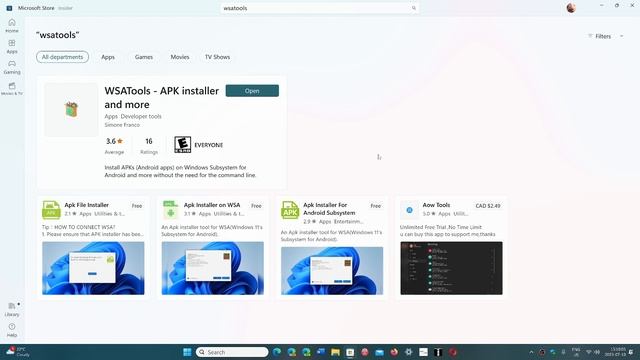The width and height of the screenshot is (640, 360).
Task: Open the Apk File Installer result
Action: coord(93,248)
